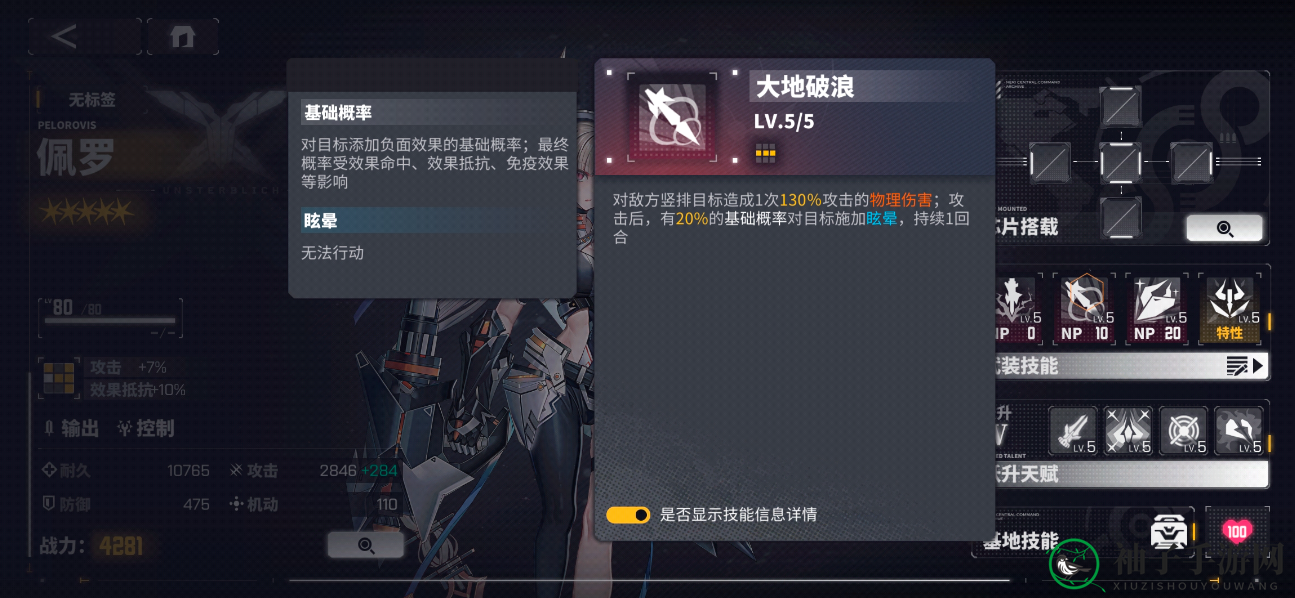Select the center chip slot
The image size is (1295, 598).
[x=1120, y=161]
